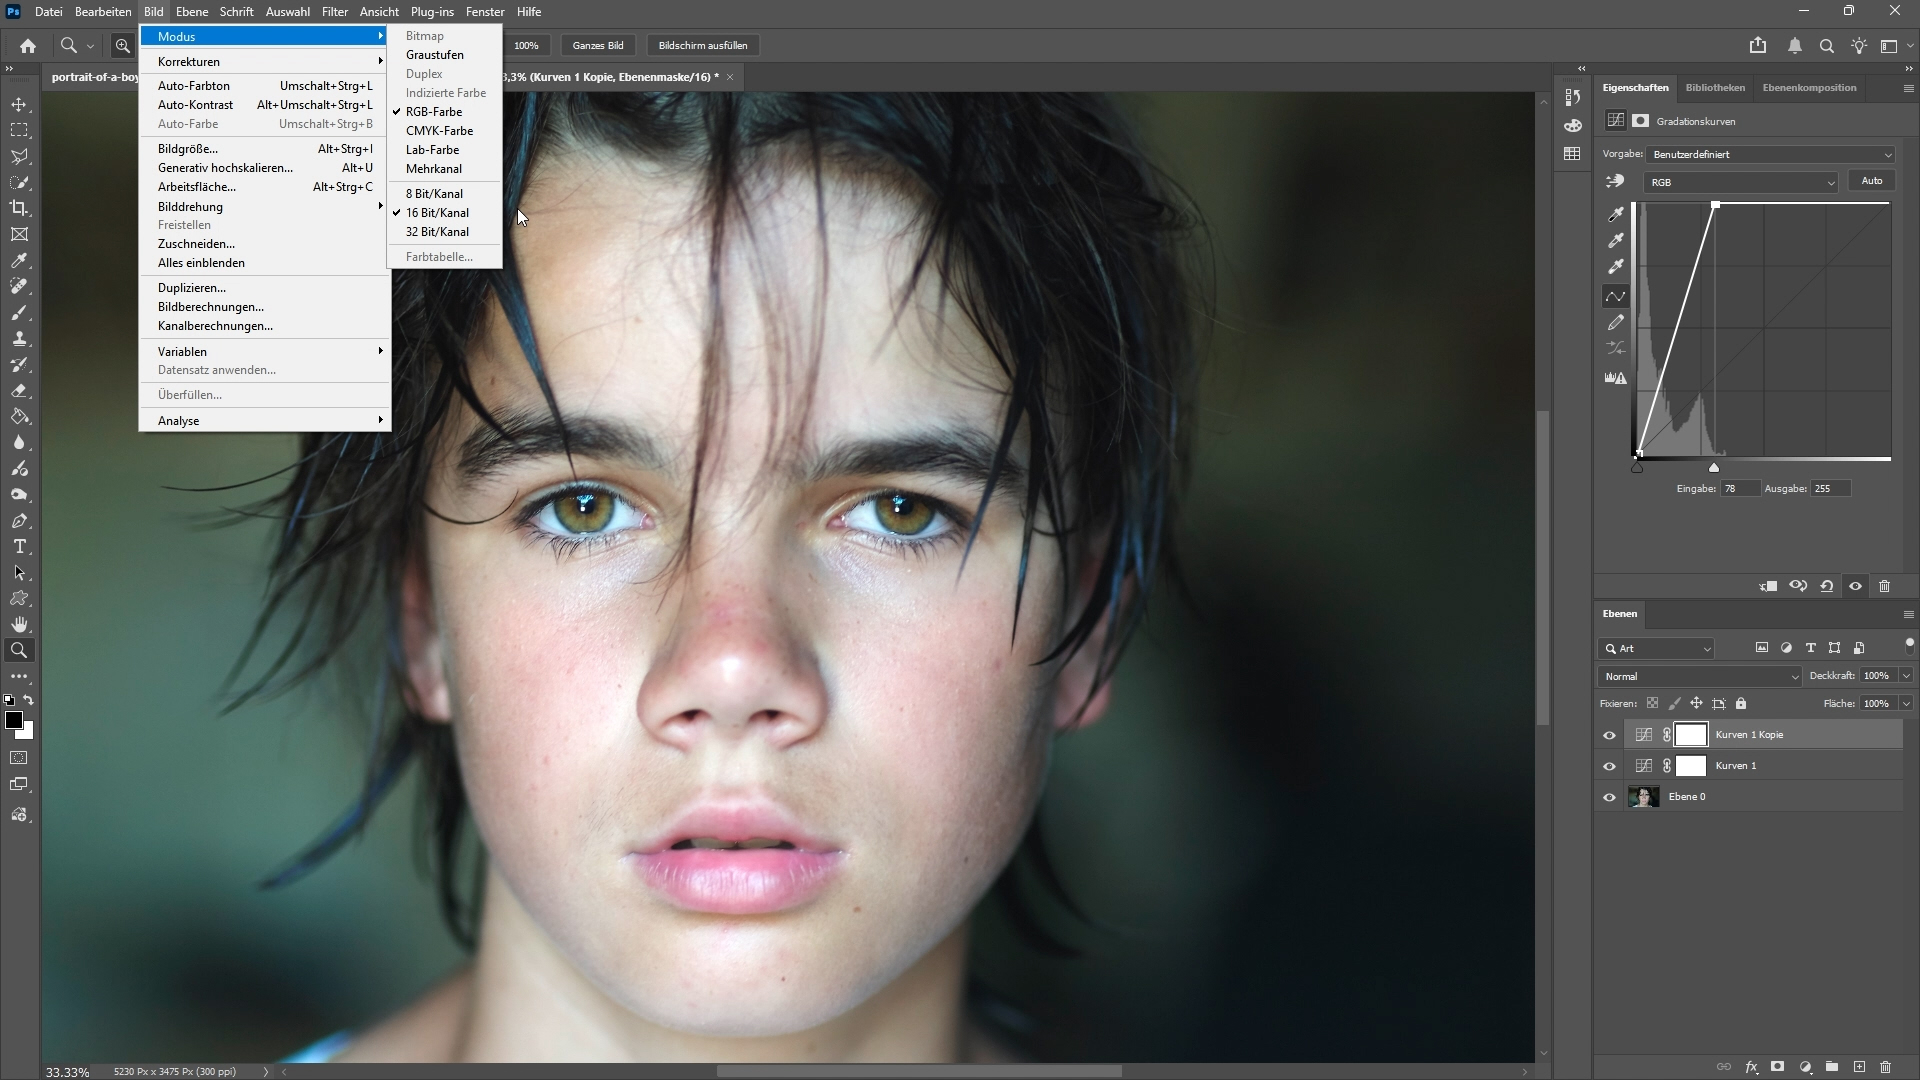Click the Bildschirm ausfüllen button

pyautogui.click(x=703, y=46)
